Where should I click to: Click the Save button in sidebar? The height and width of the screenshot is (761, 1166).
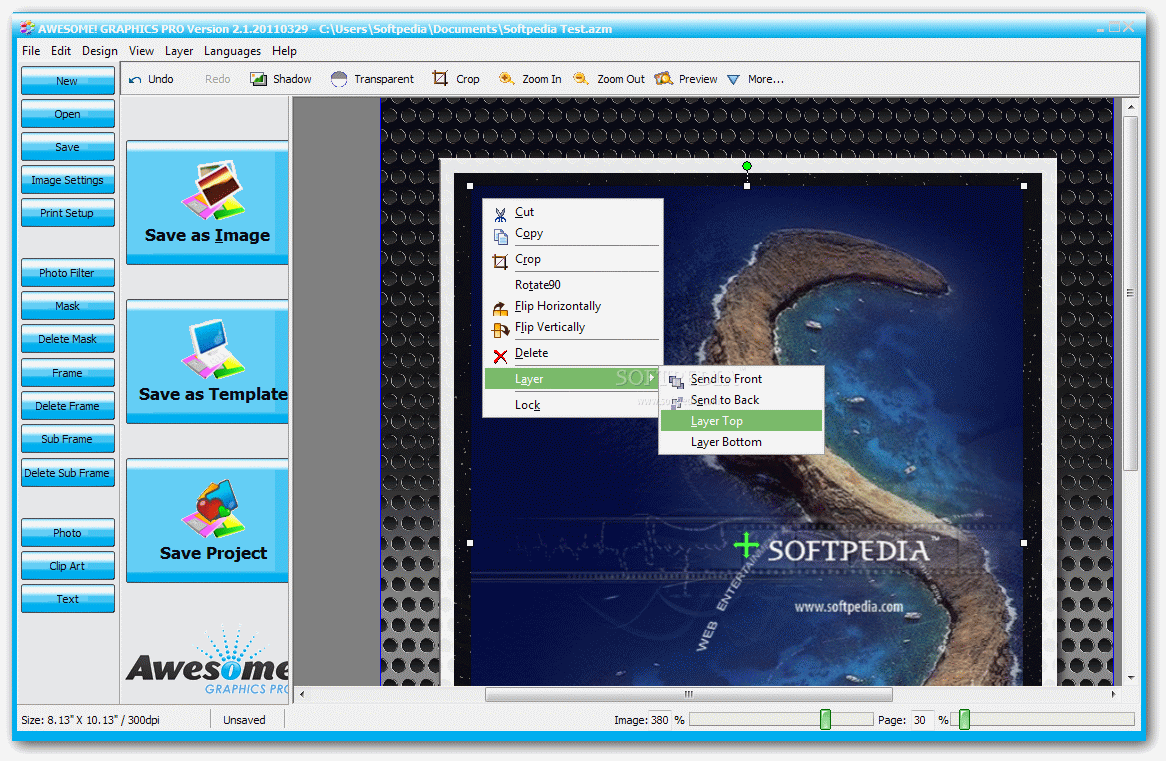tap(68, 147)
